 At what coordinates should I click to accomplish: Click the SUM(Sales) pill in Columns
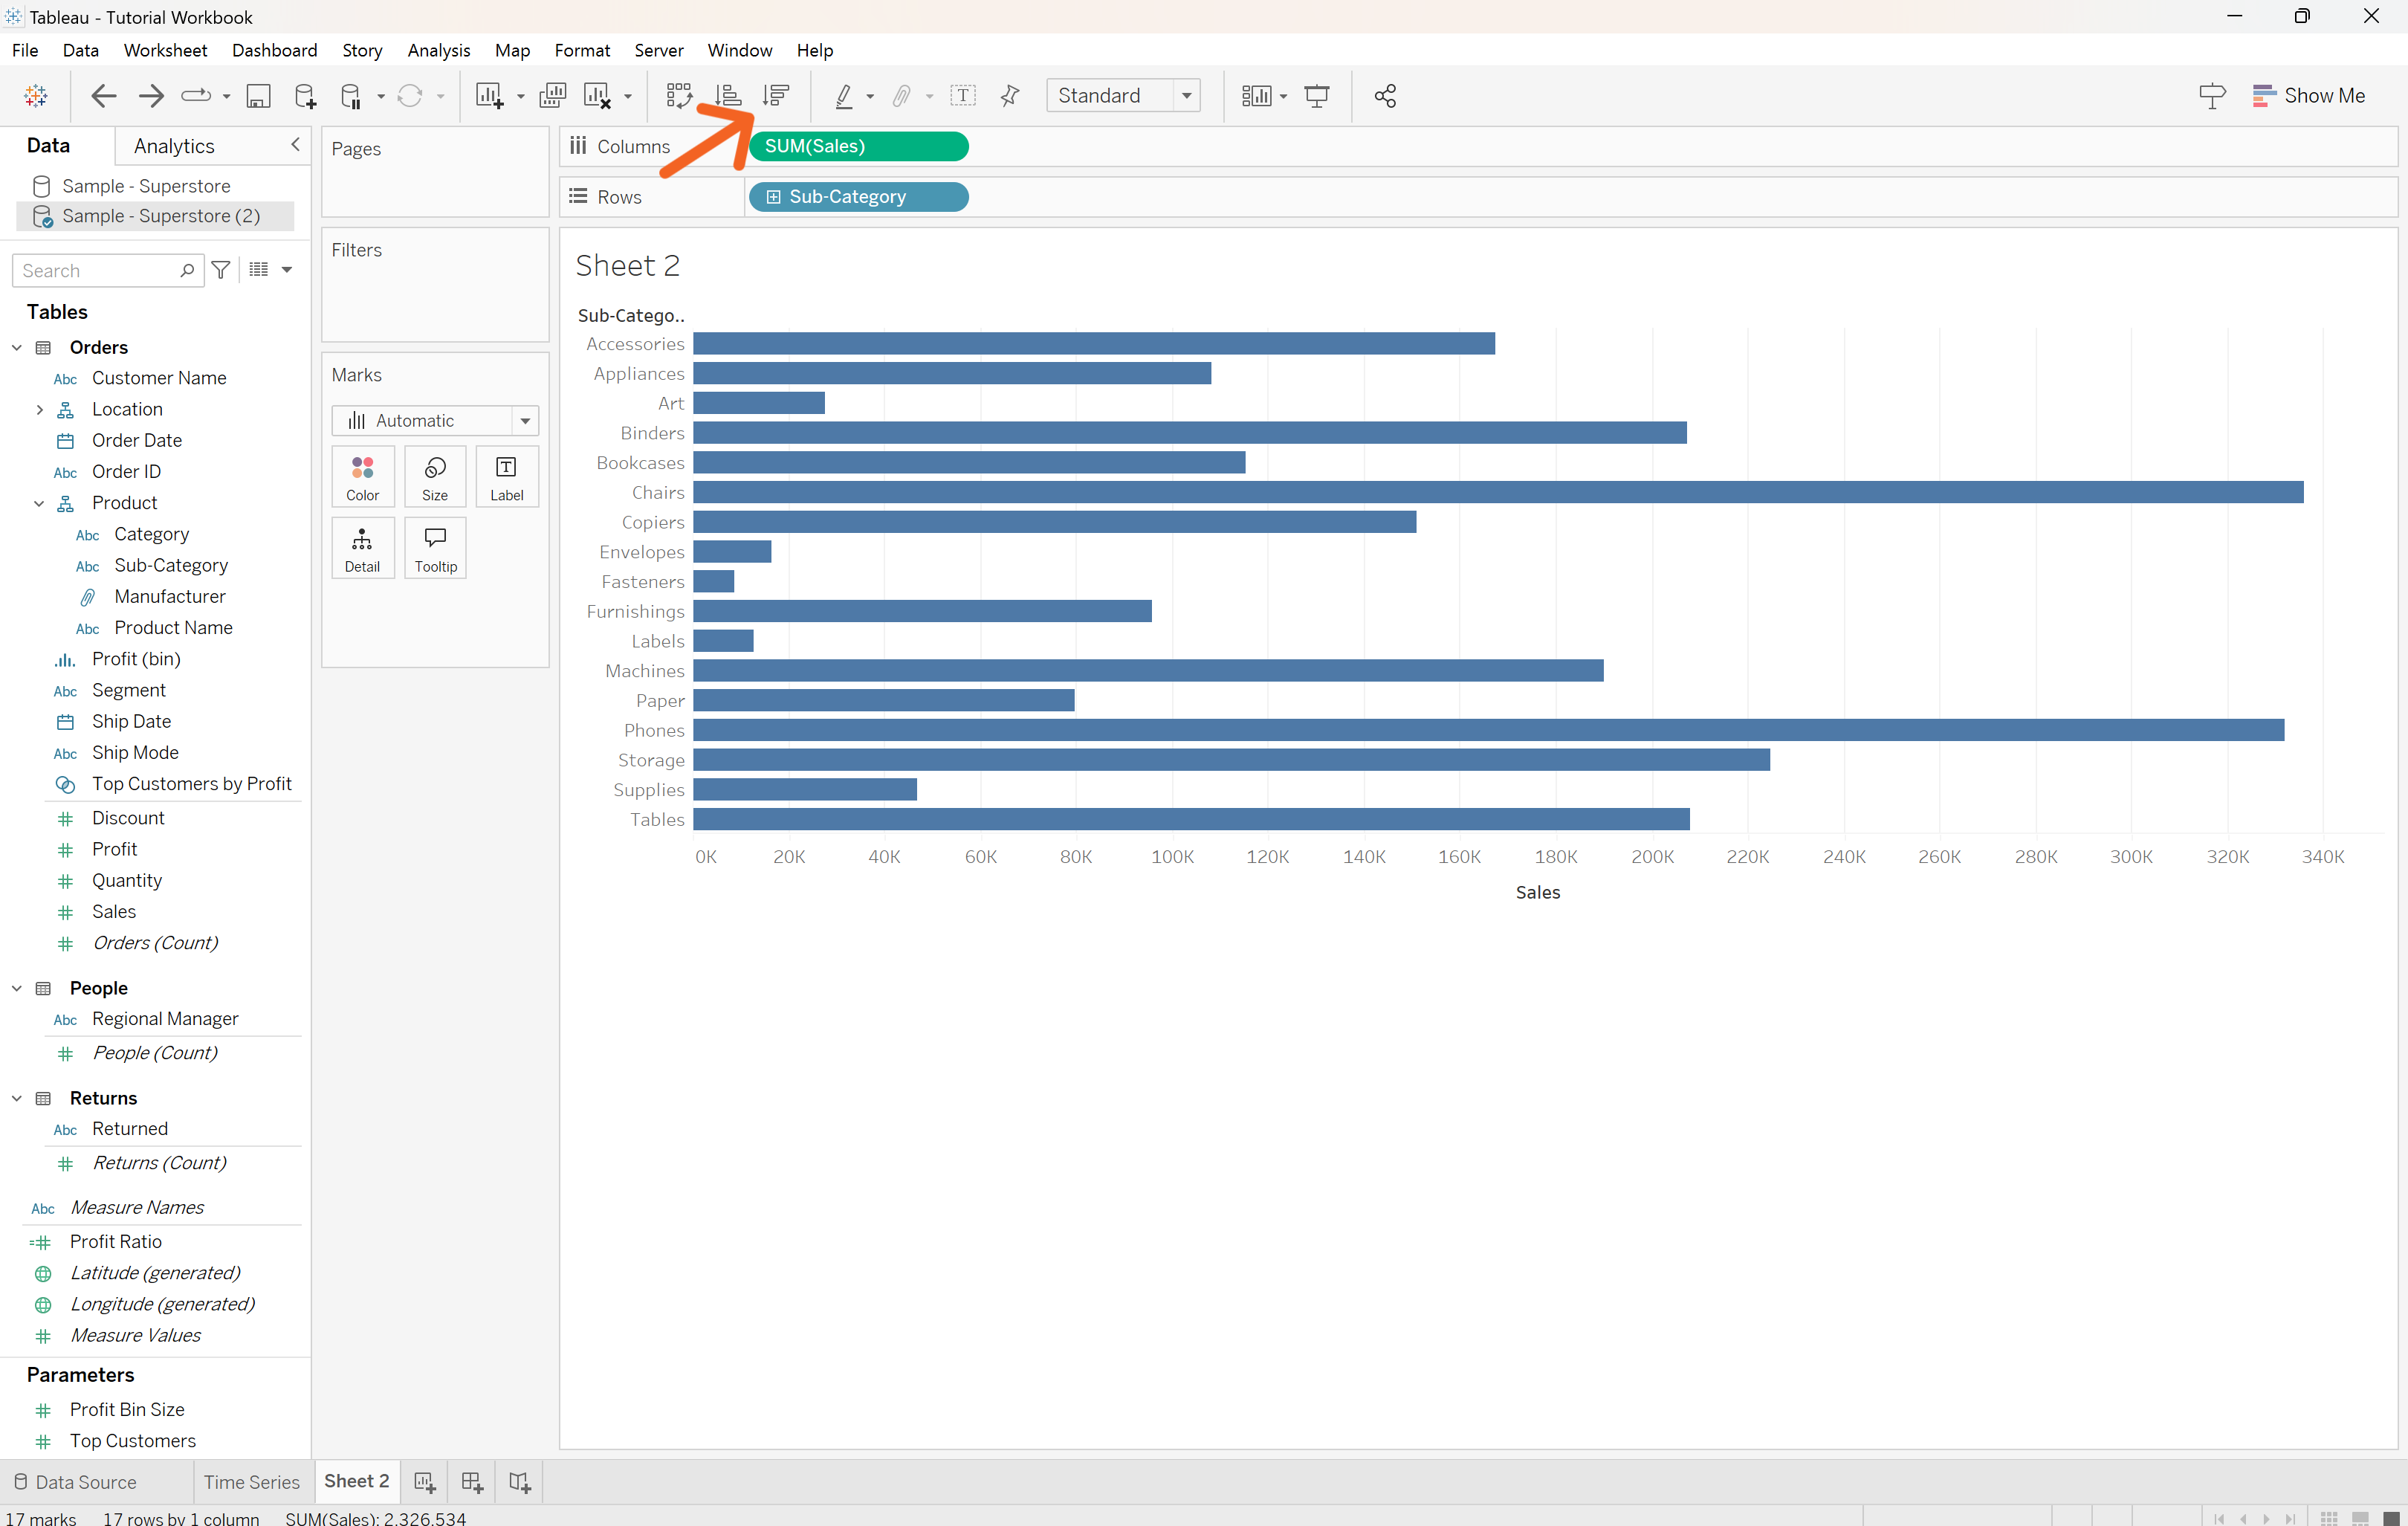(x=858, y=146)
